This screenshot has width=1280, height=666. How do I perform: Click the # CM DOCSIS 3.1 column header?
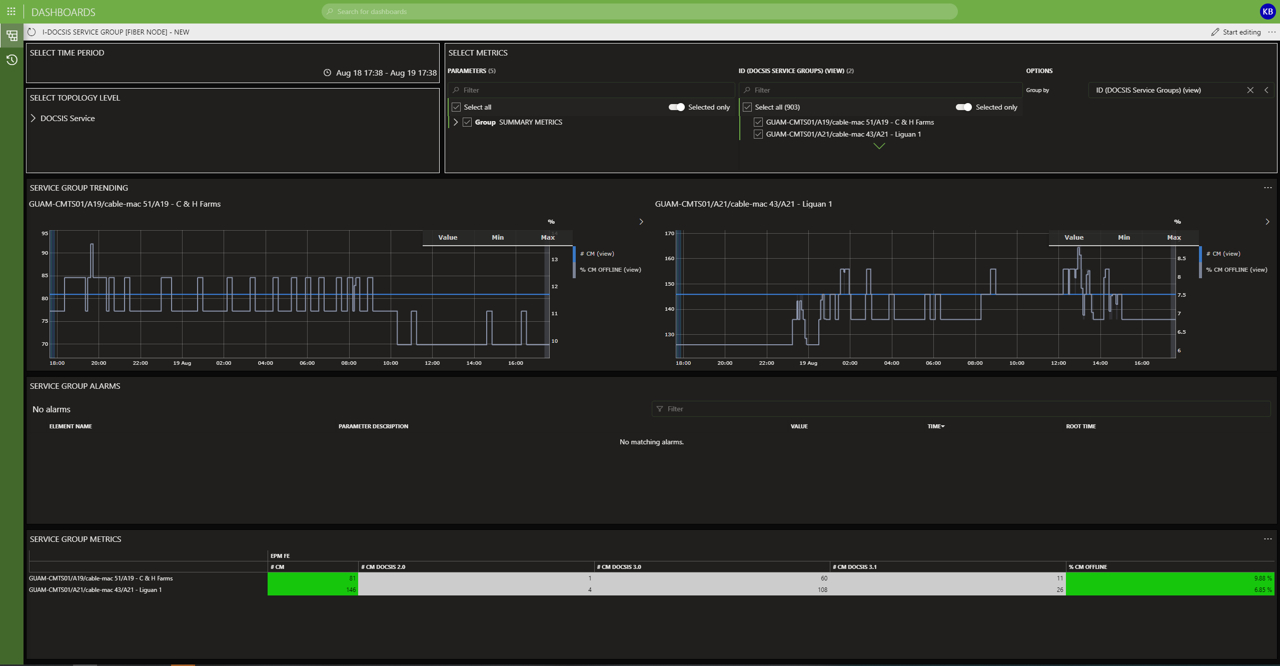coord(948,567)
